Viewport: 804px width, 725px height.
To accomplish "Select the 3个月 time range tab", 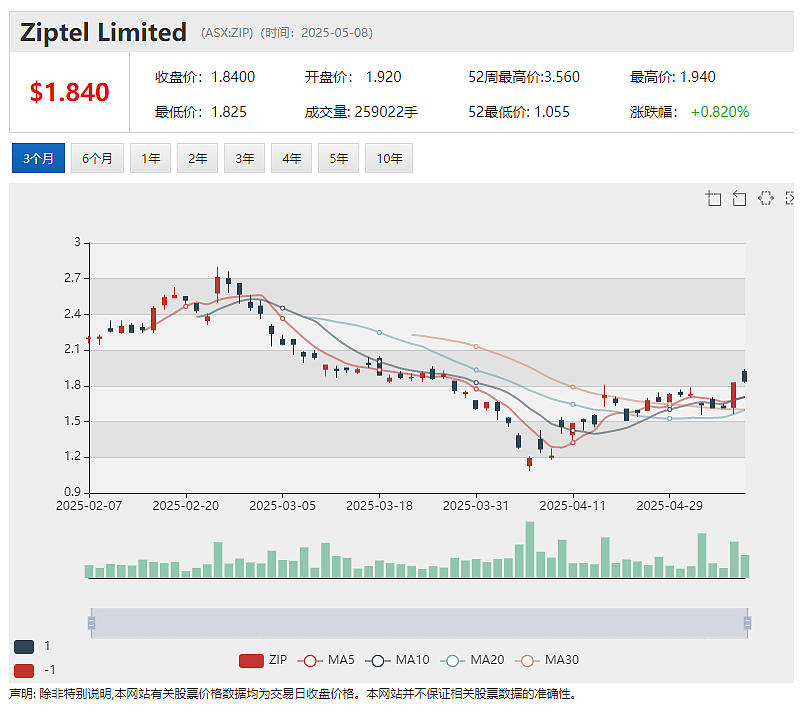I will click(x=38, y=158).
